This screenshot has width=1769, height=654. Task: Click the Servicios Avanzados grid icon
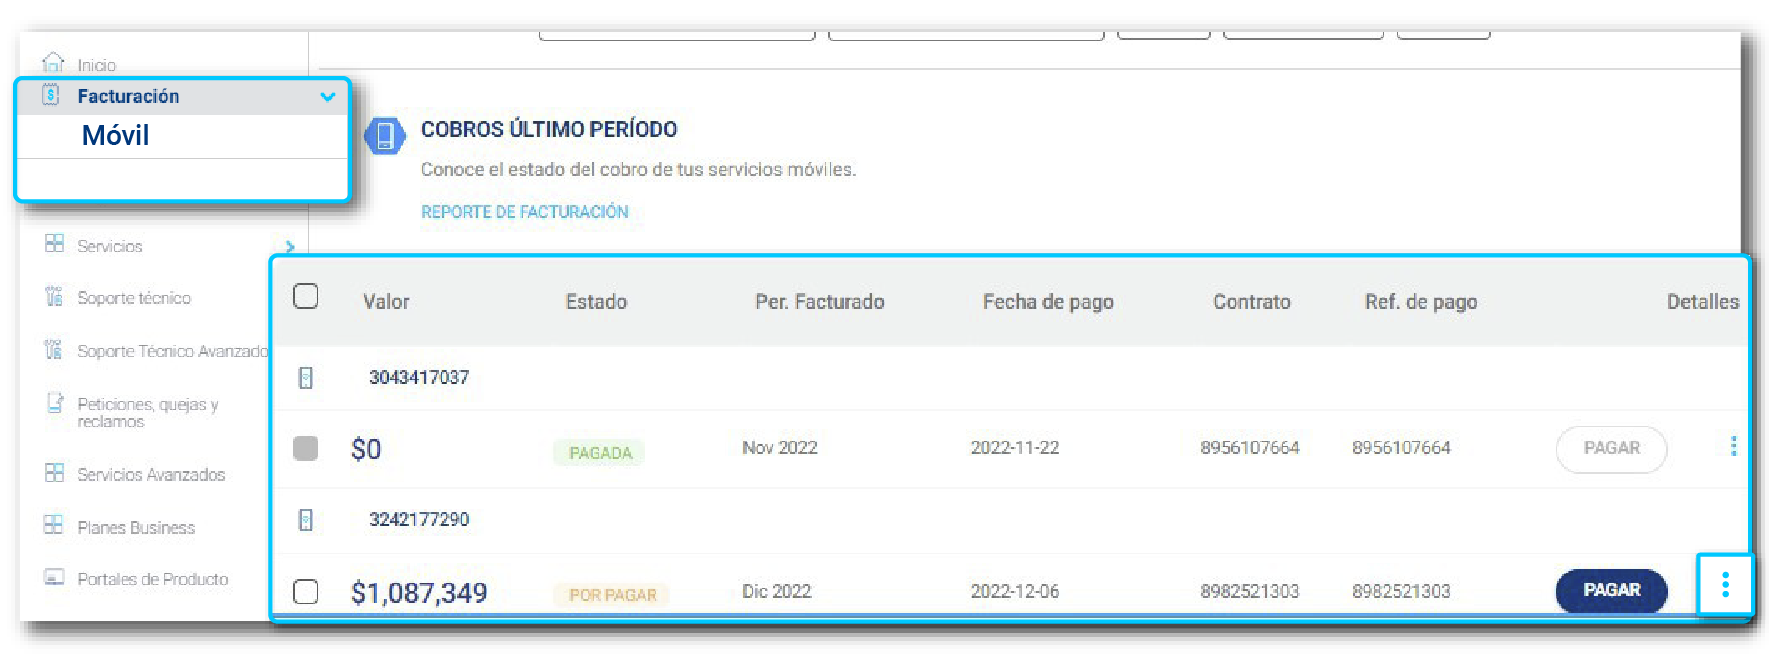pos(54,473)
